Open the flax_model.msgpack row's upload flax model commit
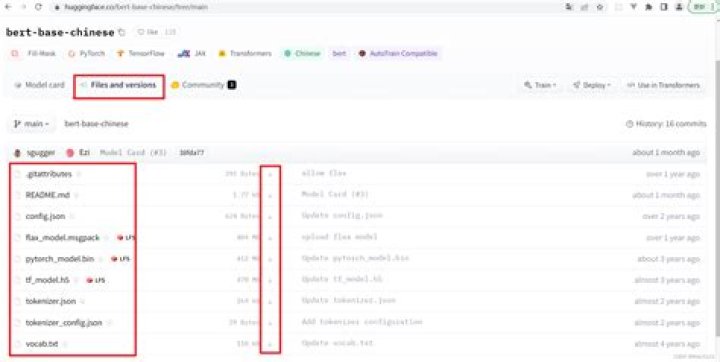This screenshot has height=362, width=720. click(339, 237)
